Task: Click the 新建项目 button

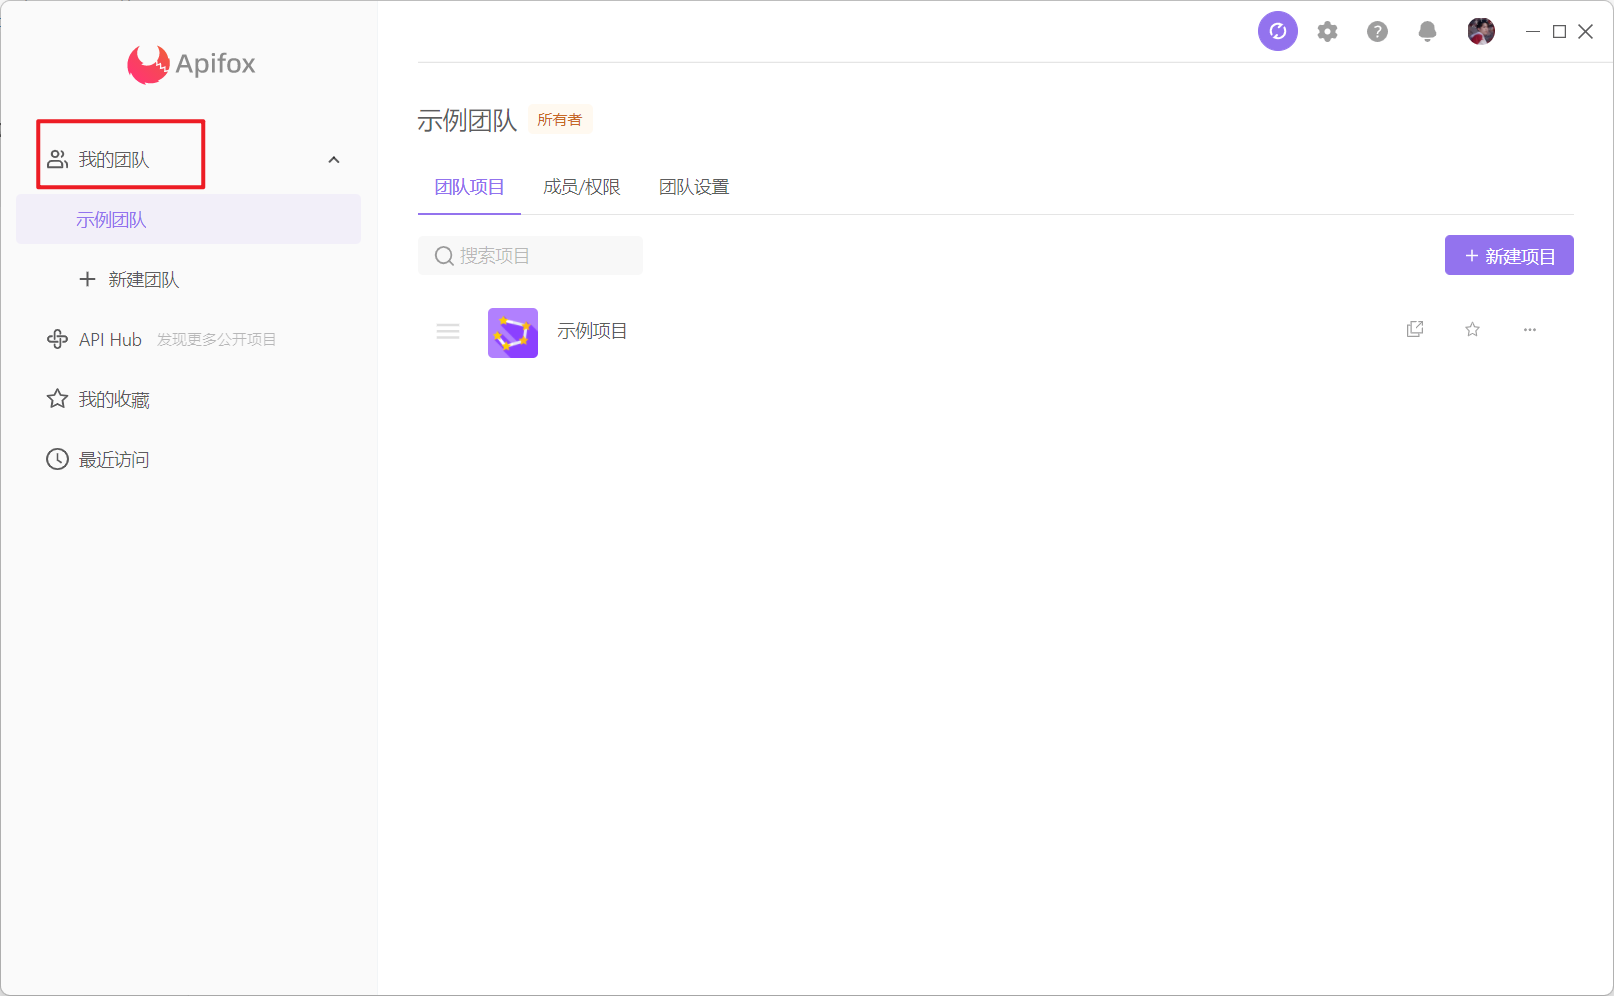Action: (x=1508, y=256)
